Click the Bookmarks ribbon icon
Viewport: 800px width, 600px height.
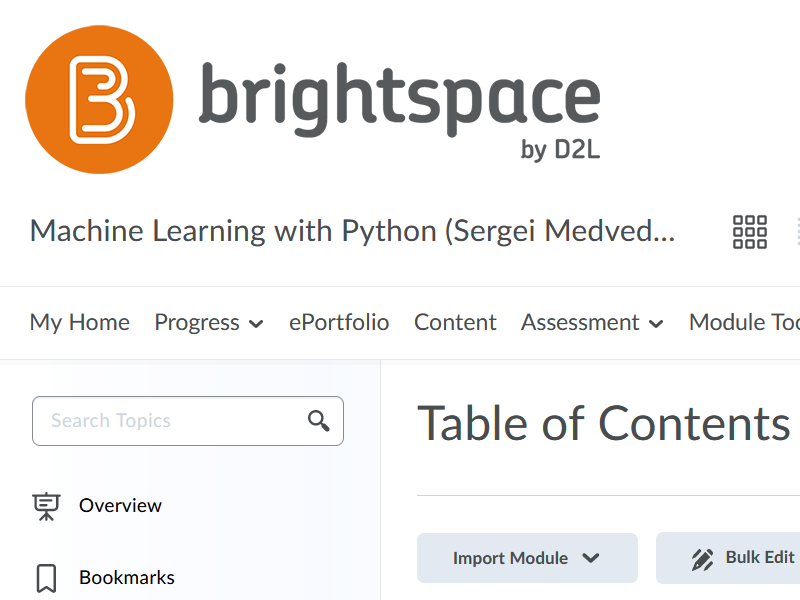coord(46,578)
